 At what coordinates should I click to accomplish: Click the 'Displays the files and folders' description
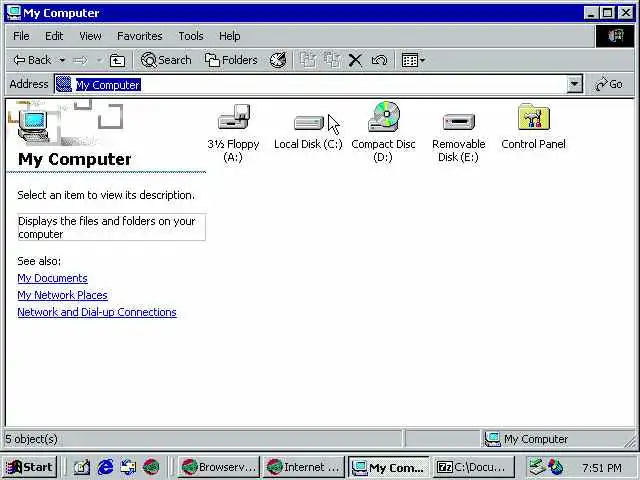tap(111, 227)
